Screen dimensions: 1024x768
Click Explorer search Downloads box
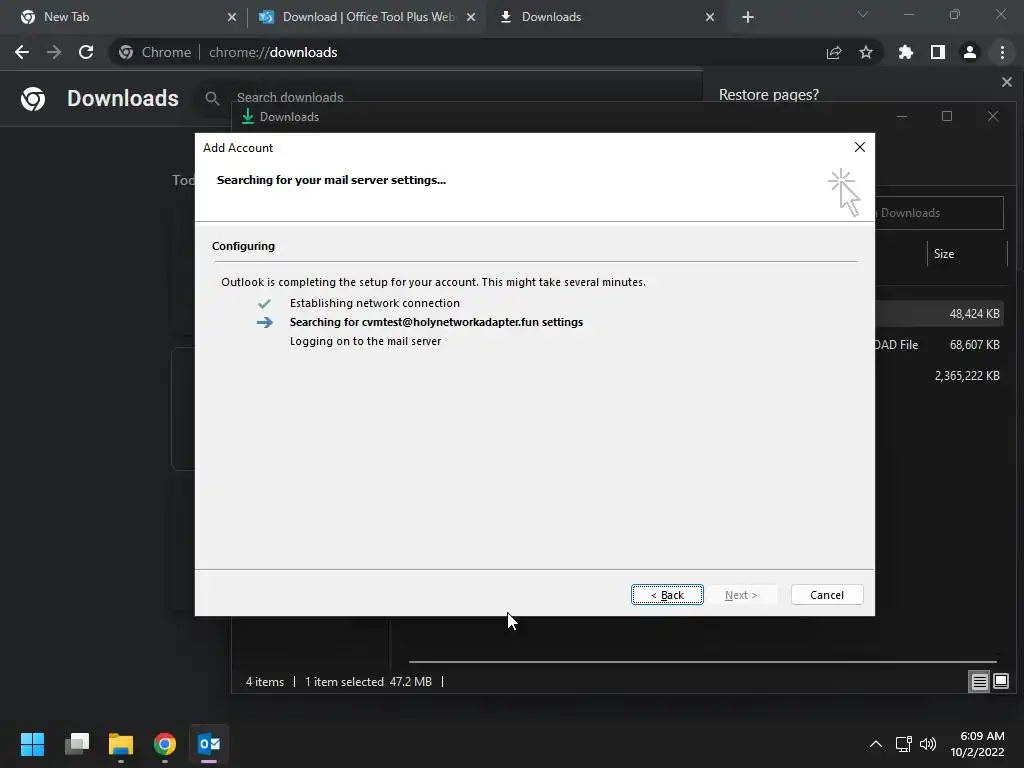pos(939,213)
